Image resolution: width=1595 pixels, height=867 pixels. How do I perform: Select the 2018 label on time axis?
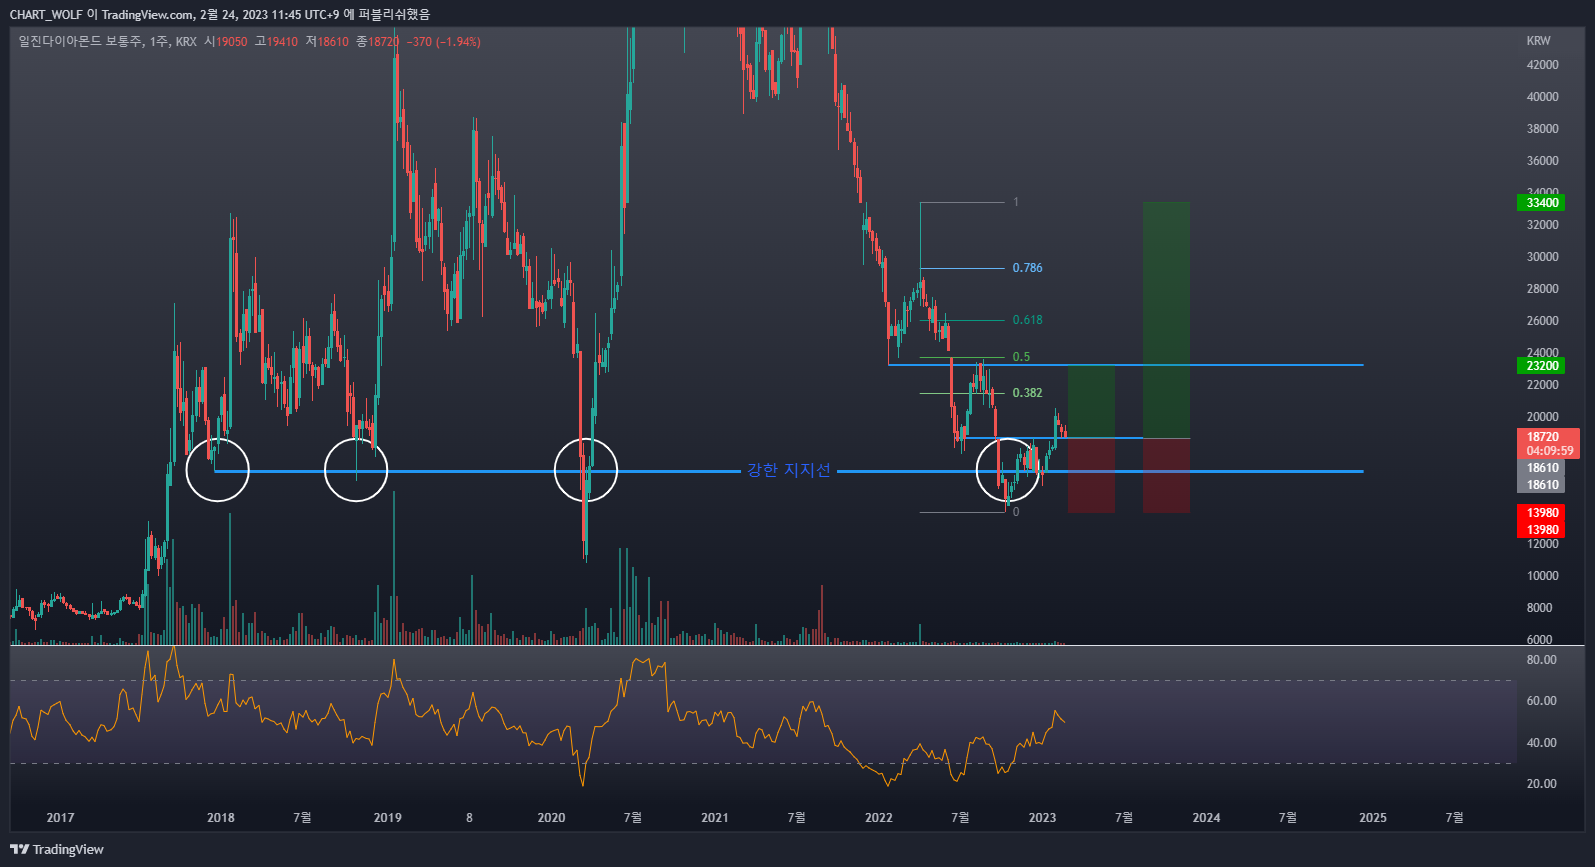[x=221, y=818]
